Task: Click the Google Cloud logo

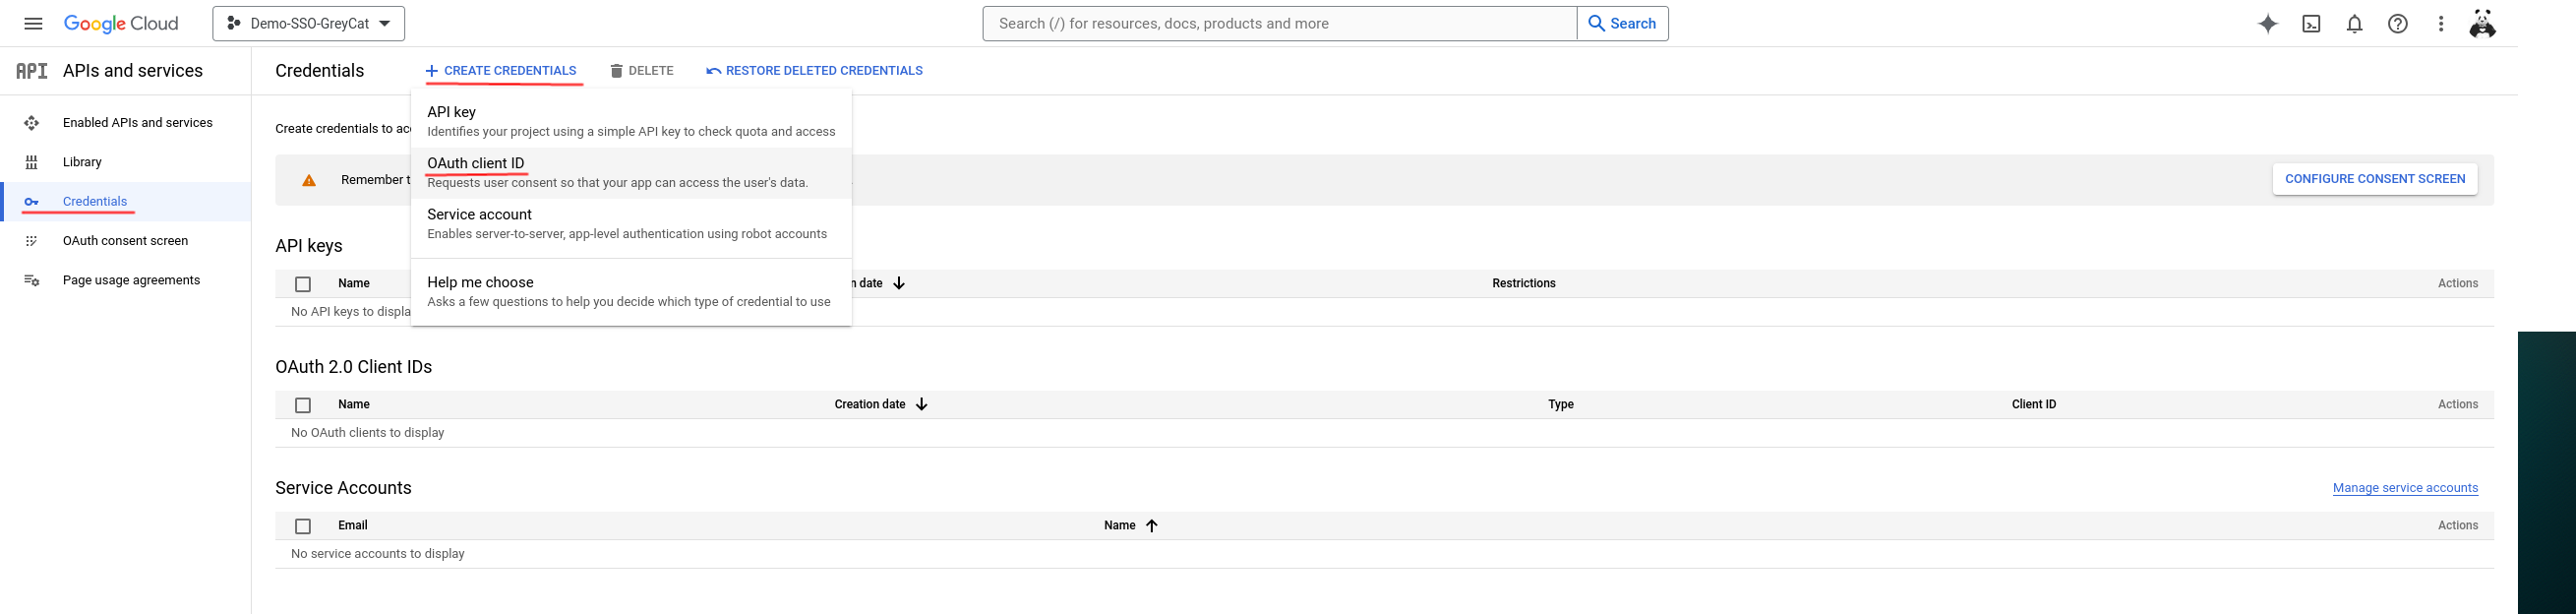Action: click(x=121, y=24)
